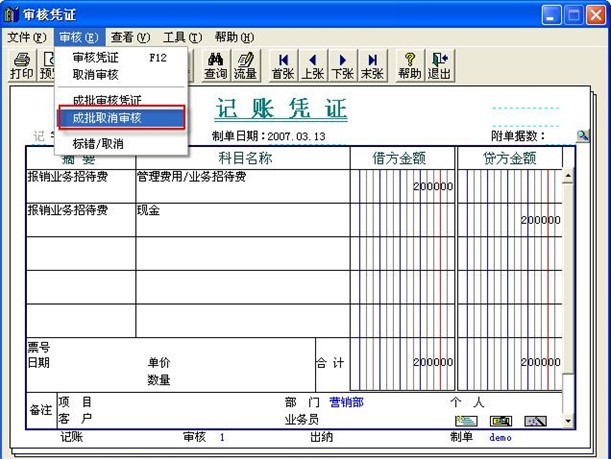Image resolution: width=611 pixels, height=459 pixels.
Task: Click the first icon below 个人 field
Action: tap(466, 421)
